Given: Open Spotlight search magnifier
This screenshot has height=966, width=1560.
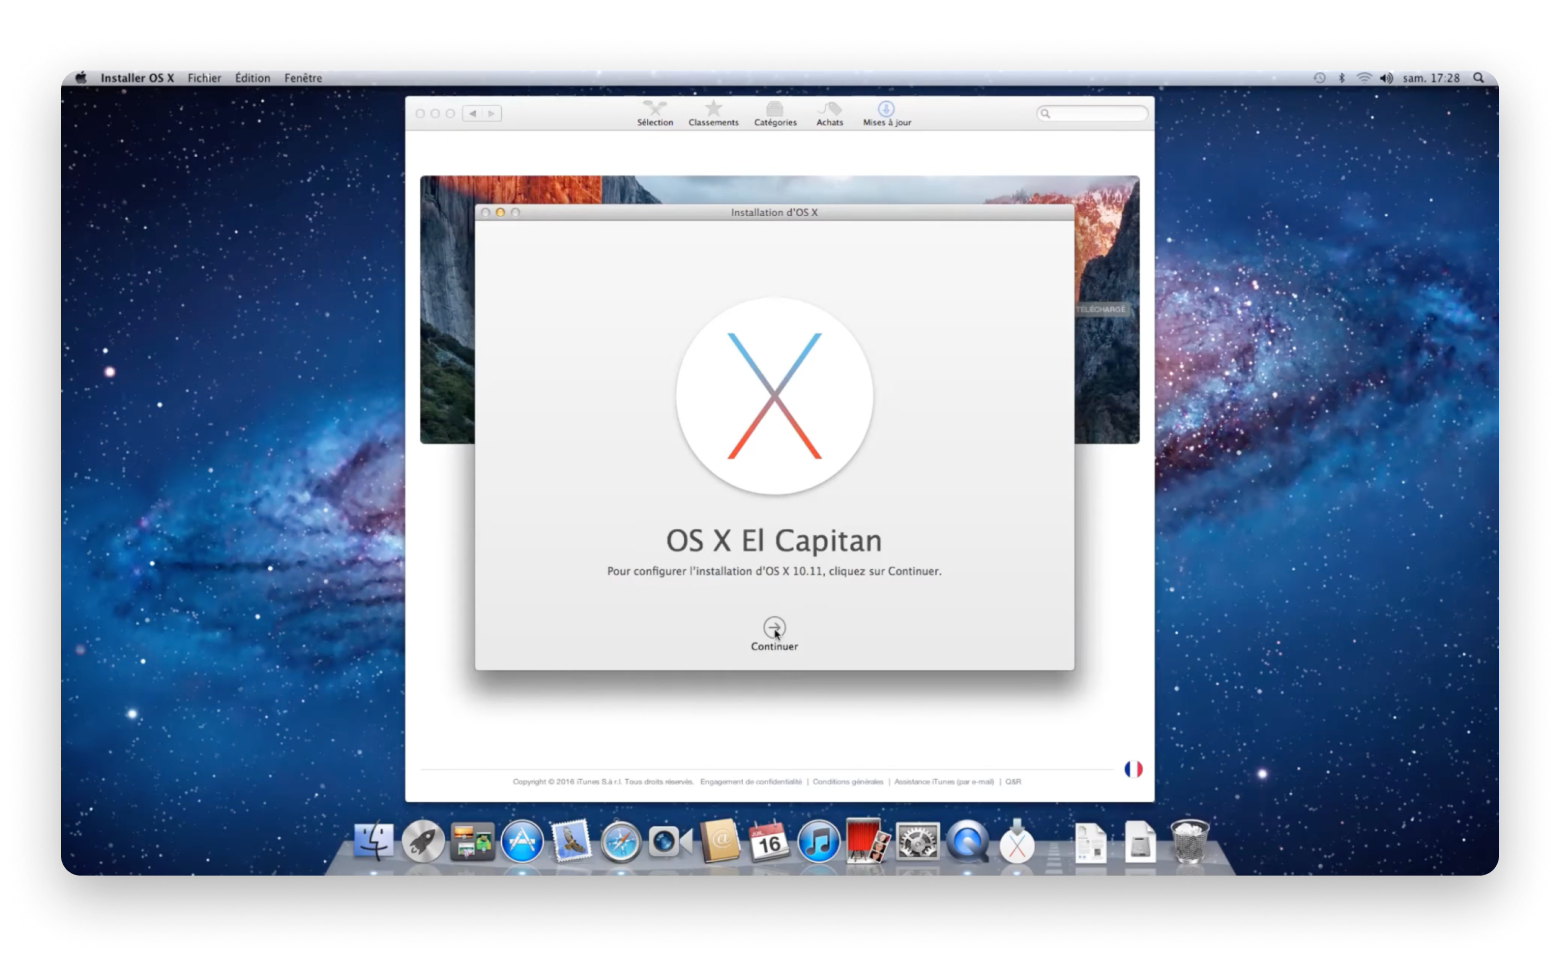Looking at the screenshot, I should tap(1478, 78).
